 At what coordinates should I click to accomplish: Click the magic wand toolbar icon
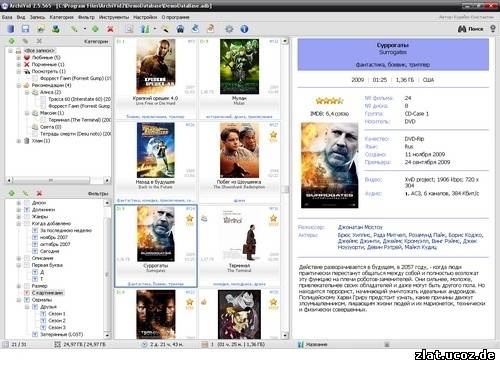[x=165, y=29]
